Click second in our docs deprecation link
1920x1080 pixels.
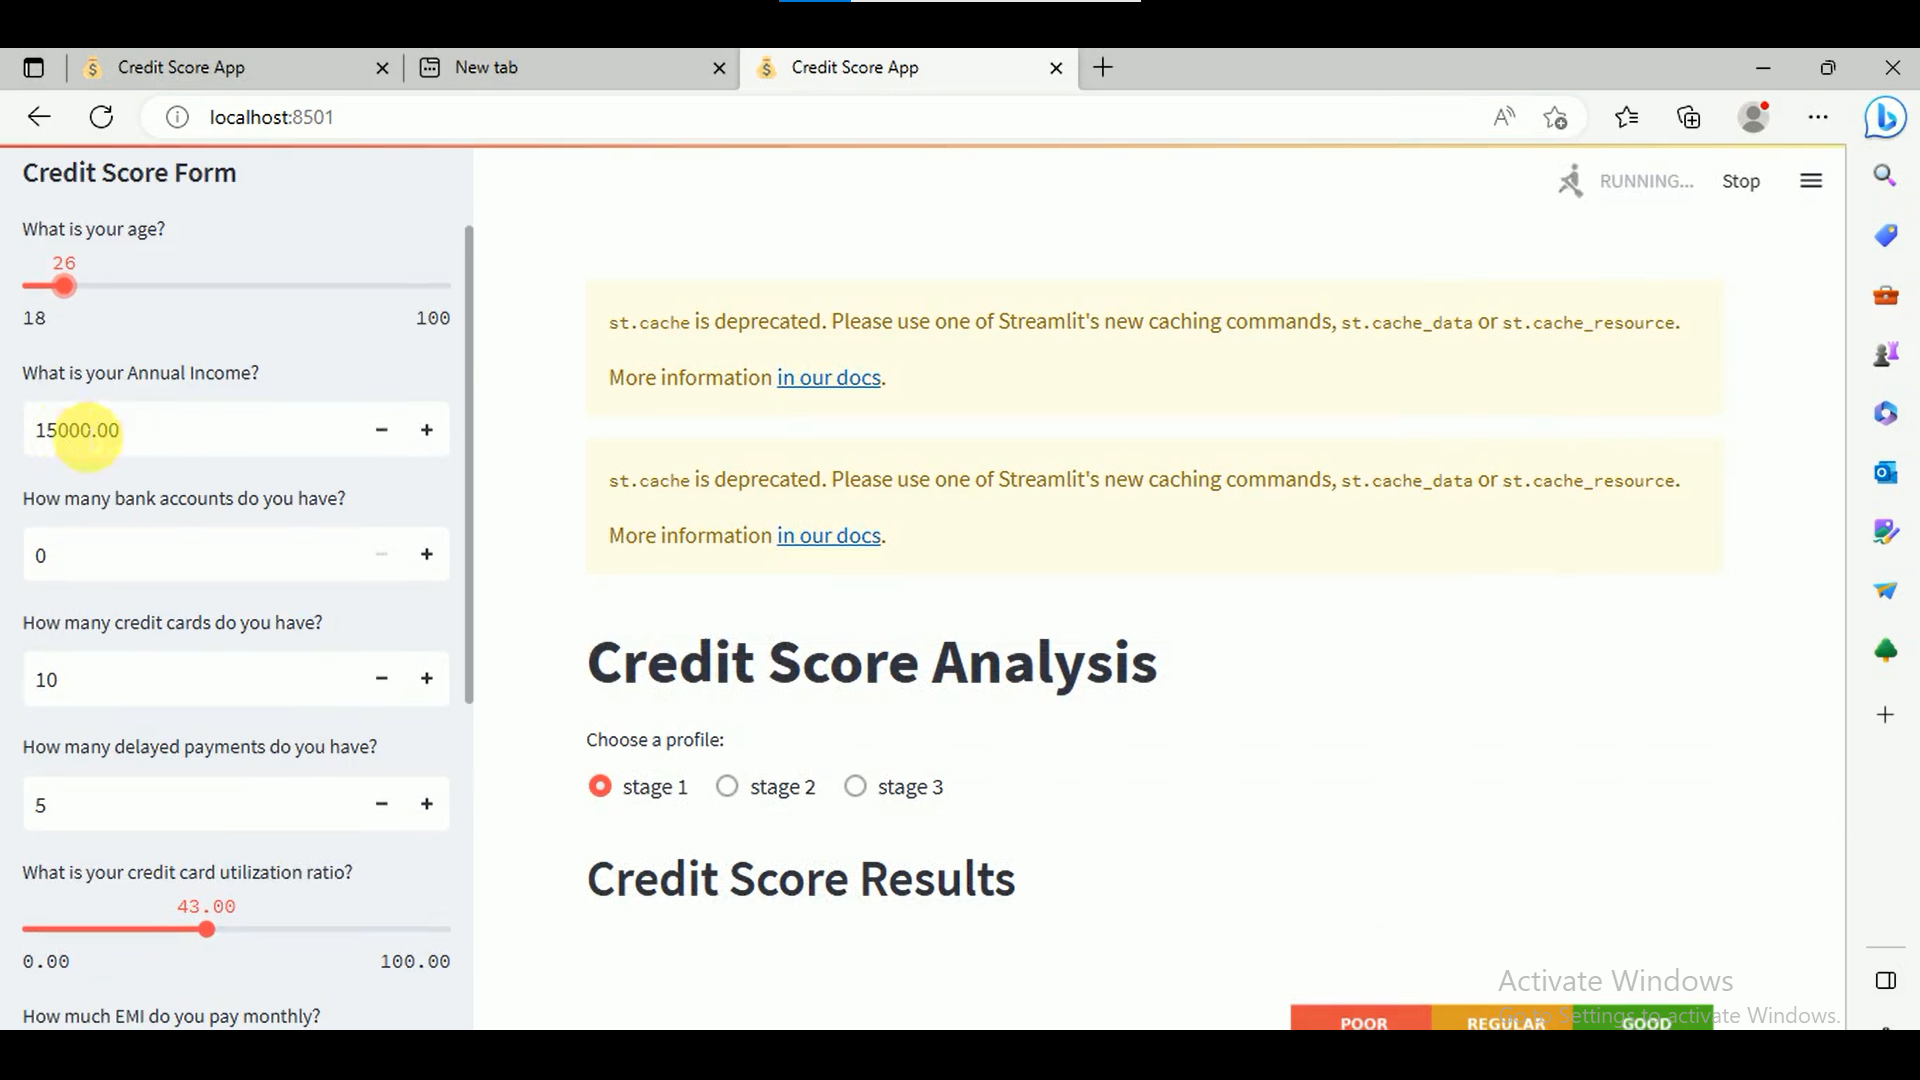point(828,534)
